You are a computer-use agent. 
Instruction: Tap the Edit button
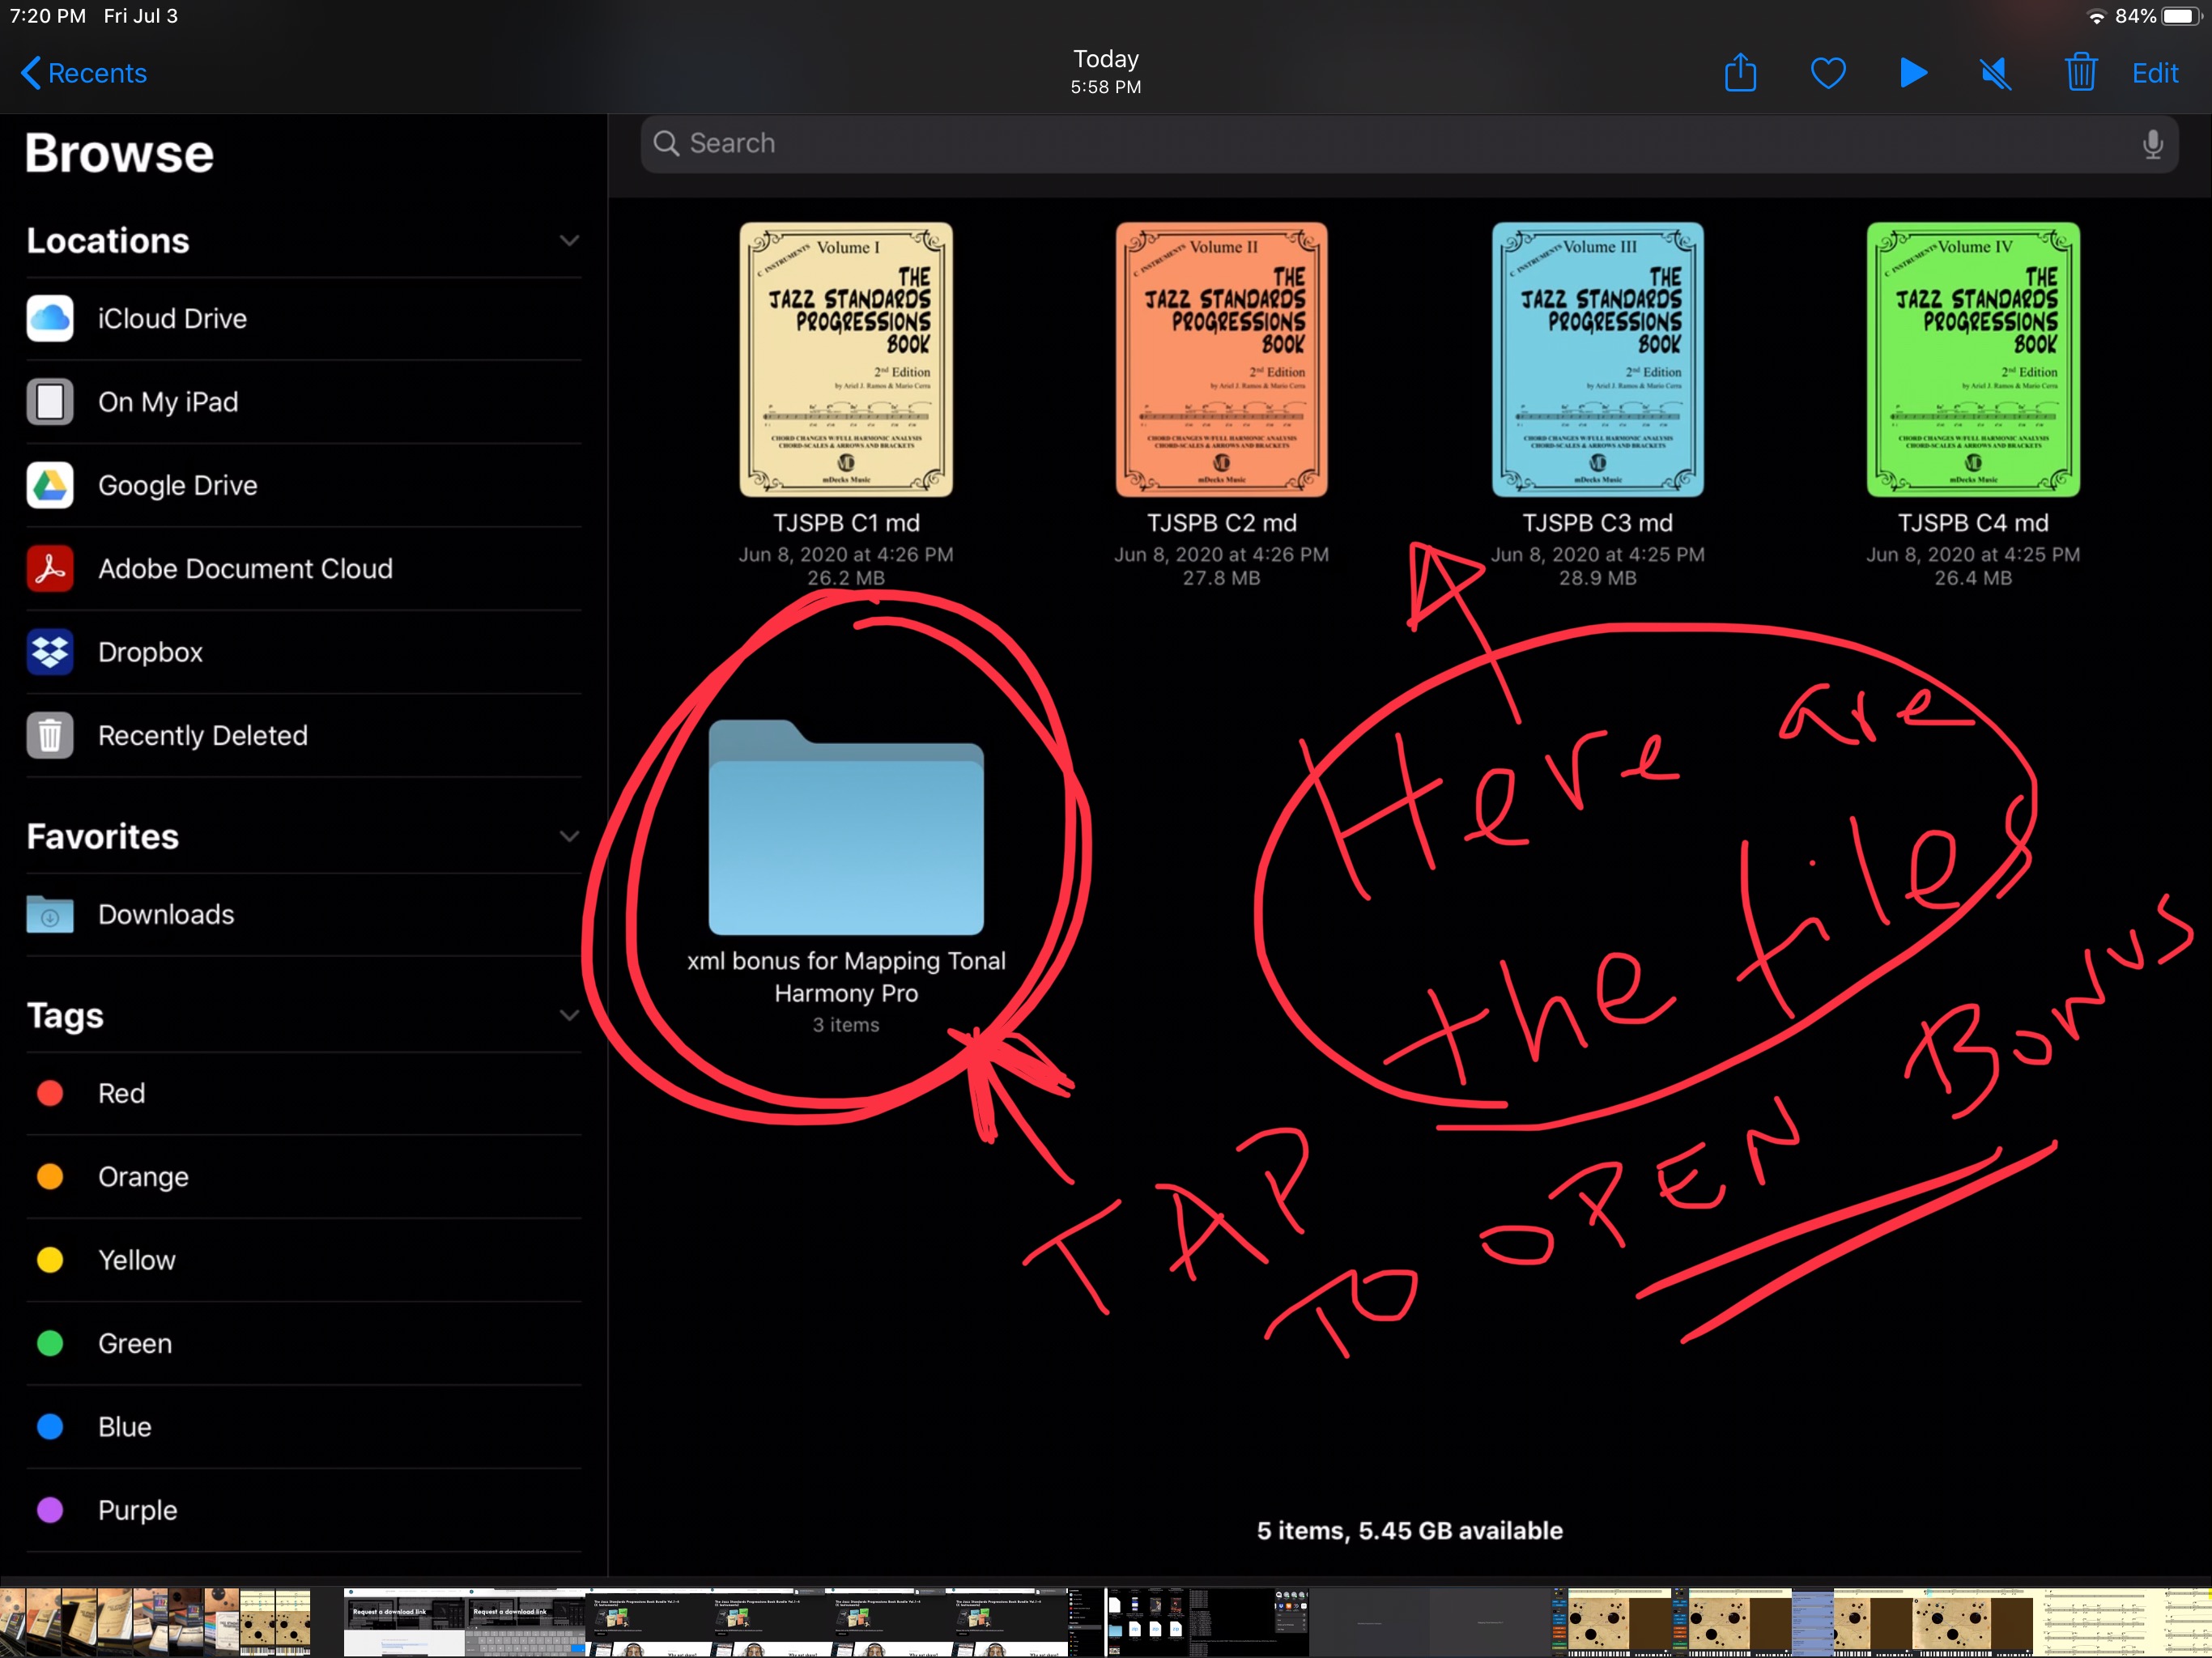2155,73
